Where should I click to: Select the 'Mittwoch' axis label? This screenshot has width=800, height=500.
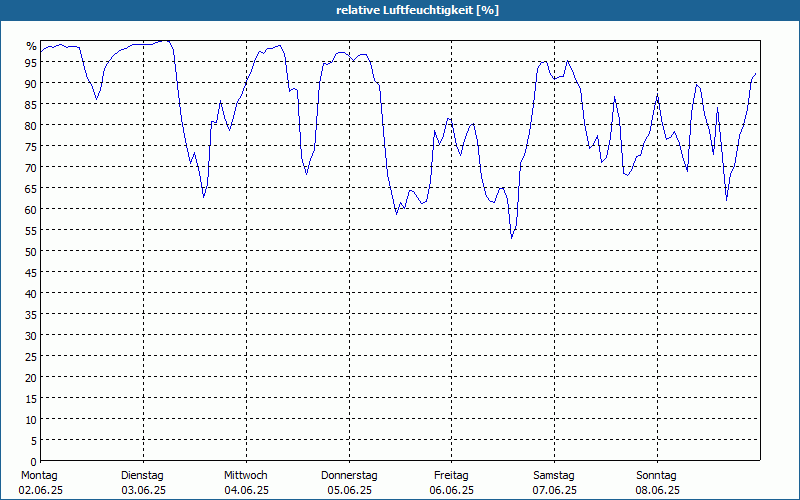[246, 475]
